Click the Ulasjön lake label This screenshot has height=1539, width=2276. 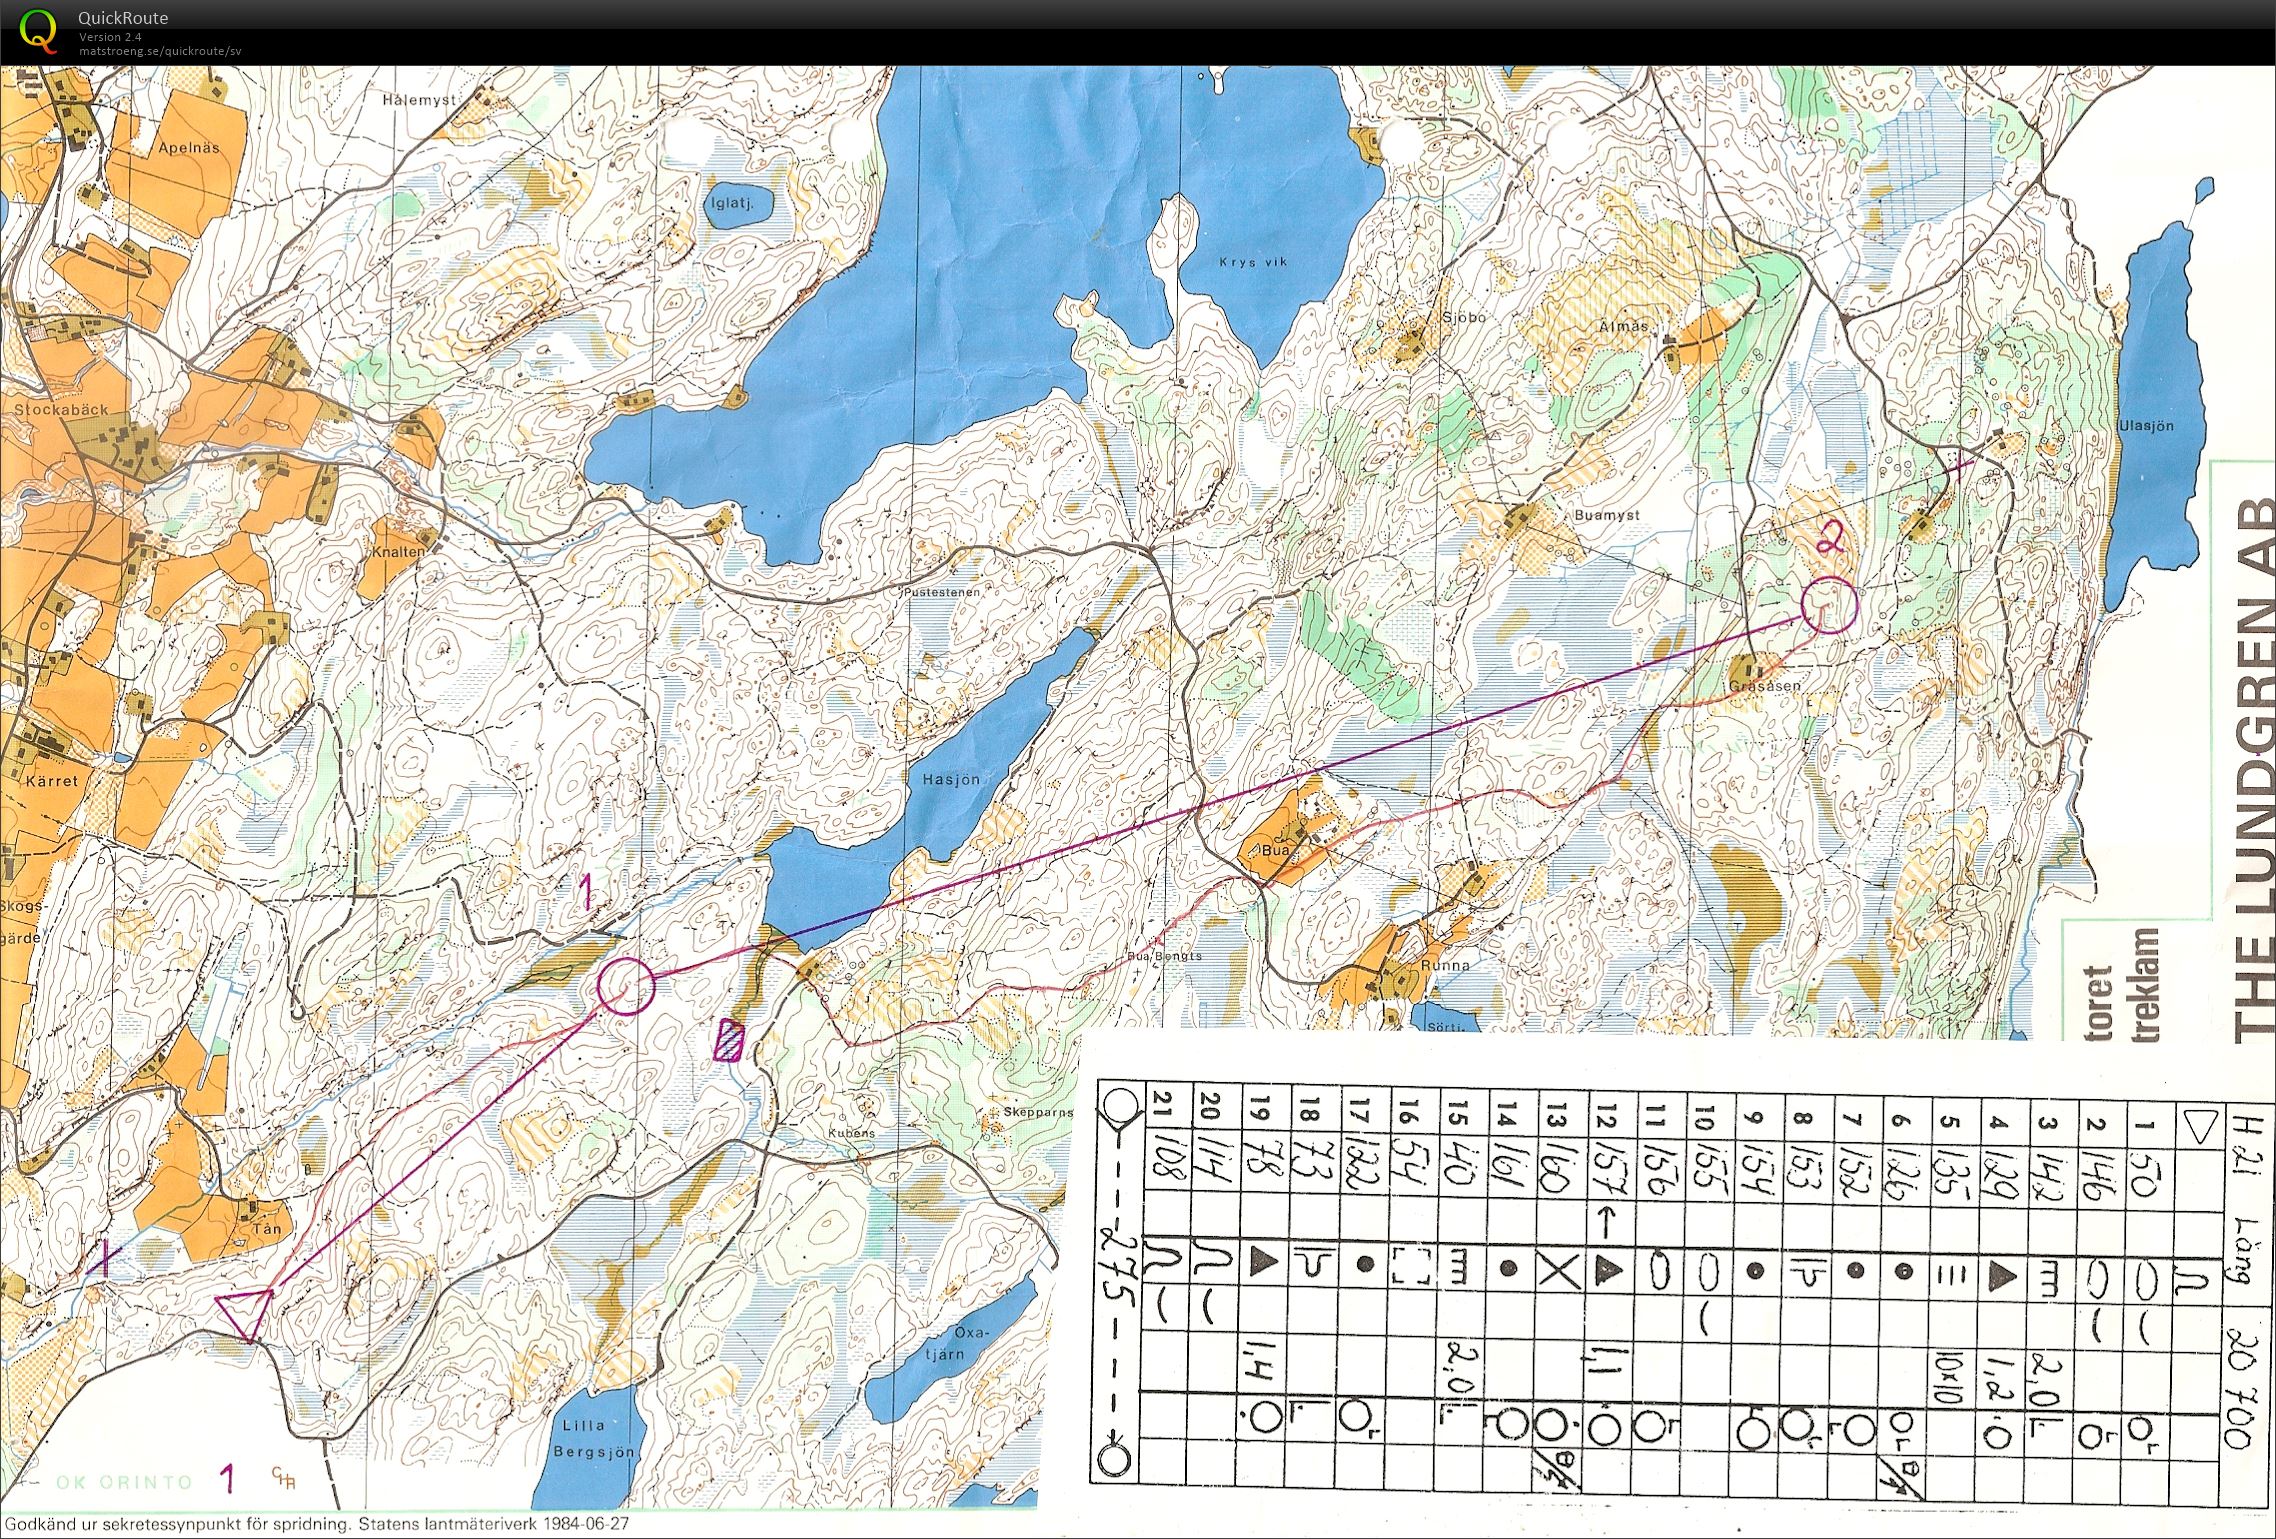[x=2146, y=425]
